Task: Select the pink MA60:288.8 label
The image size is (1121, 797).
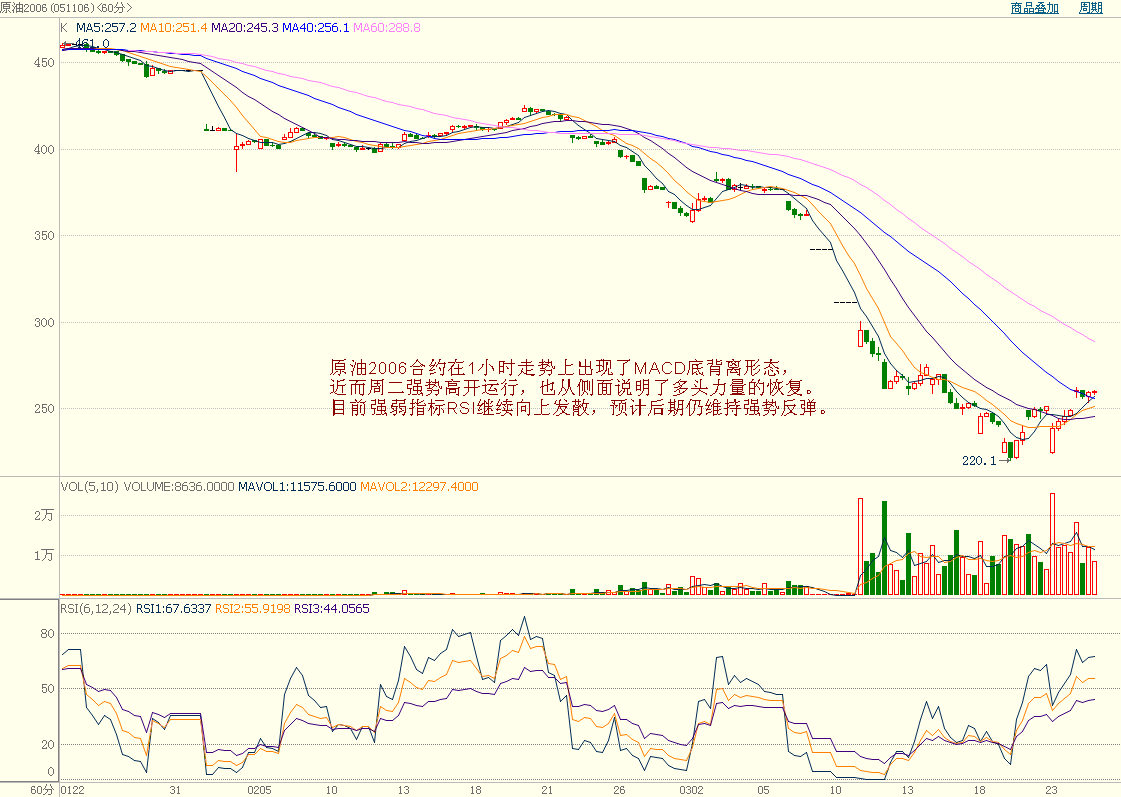Action: 387,28
